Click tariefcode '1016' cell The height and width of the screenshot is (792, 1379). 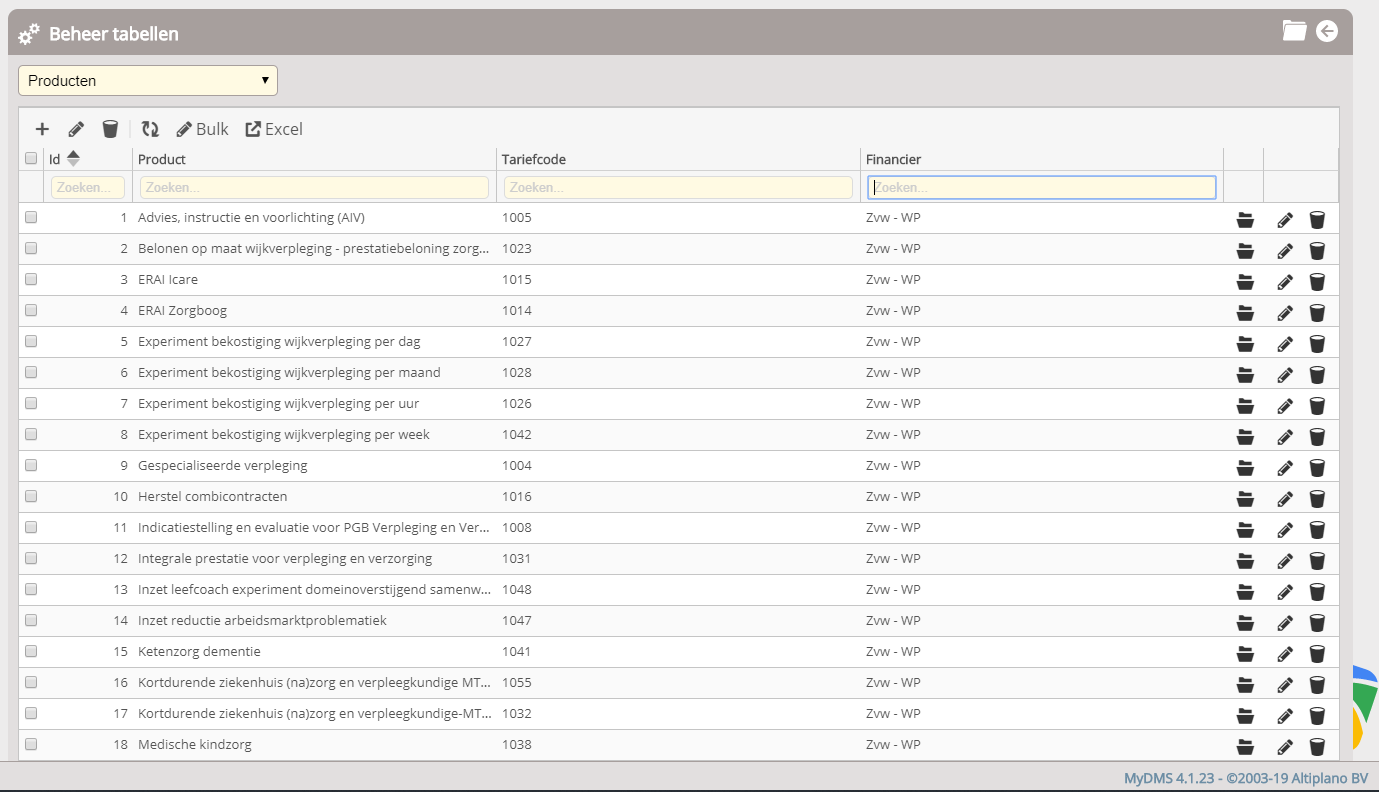pyautogui.click(x=517, y=496)
